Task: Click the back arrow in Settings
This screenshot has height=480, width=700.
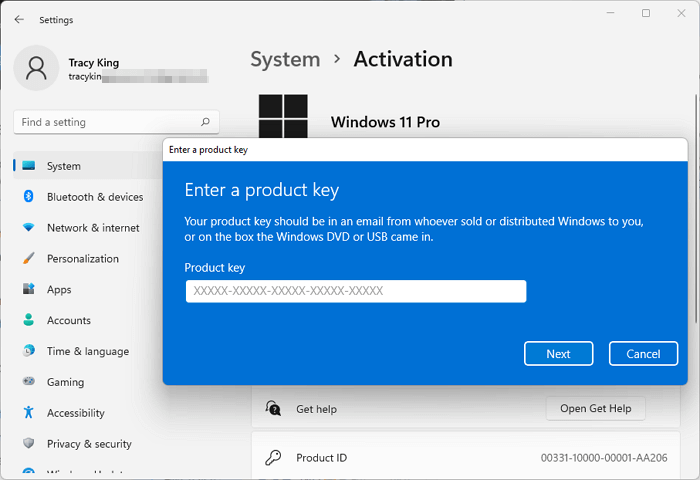Action: pos(19,19)
